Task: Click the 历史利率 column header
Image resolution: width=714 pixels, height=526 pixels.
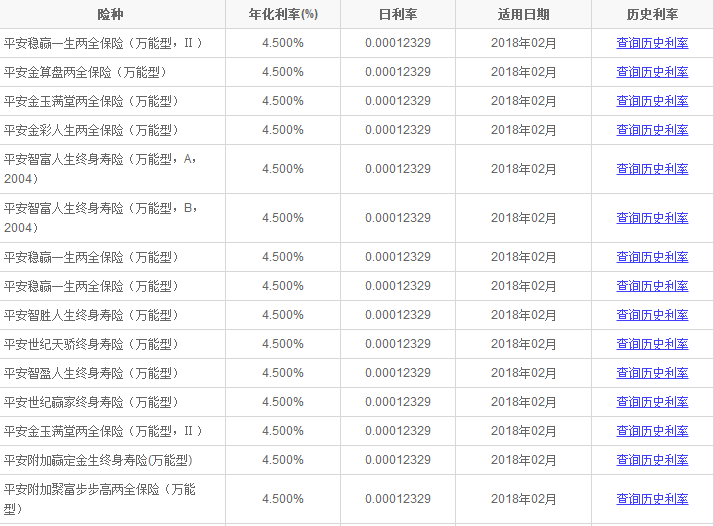Action: (652, 15)
